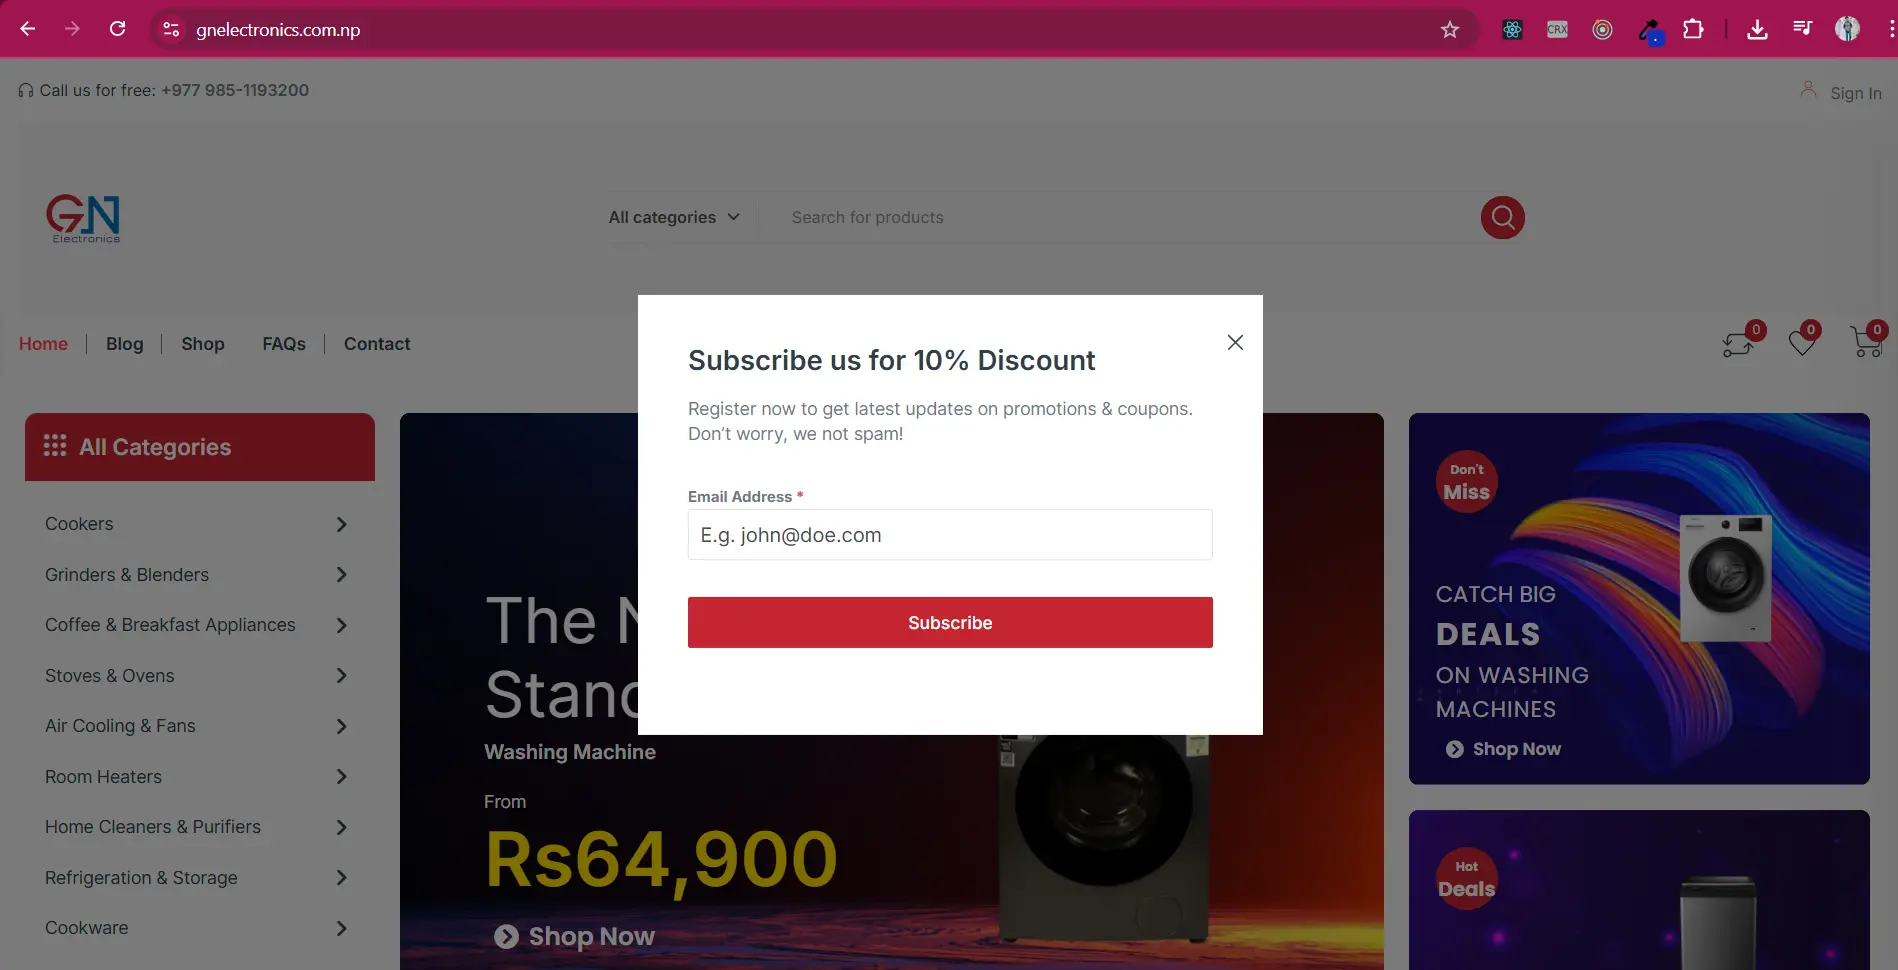Open the shopping cart icon

[x=1866, y=341]
